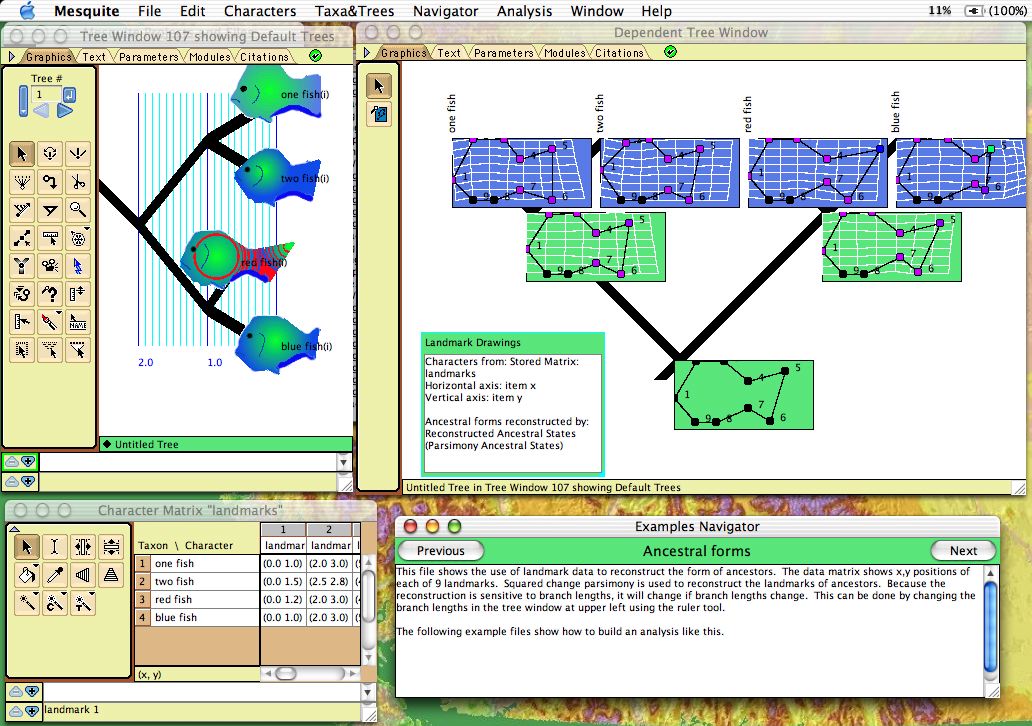Screen dimensions: 1032x726
Task: Select the red fish taxon row
Action: [x=175, y=600]
